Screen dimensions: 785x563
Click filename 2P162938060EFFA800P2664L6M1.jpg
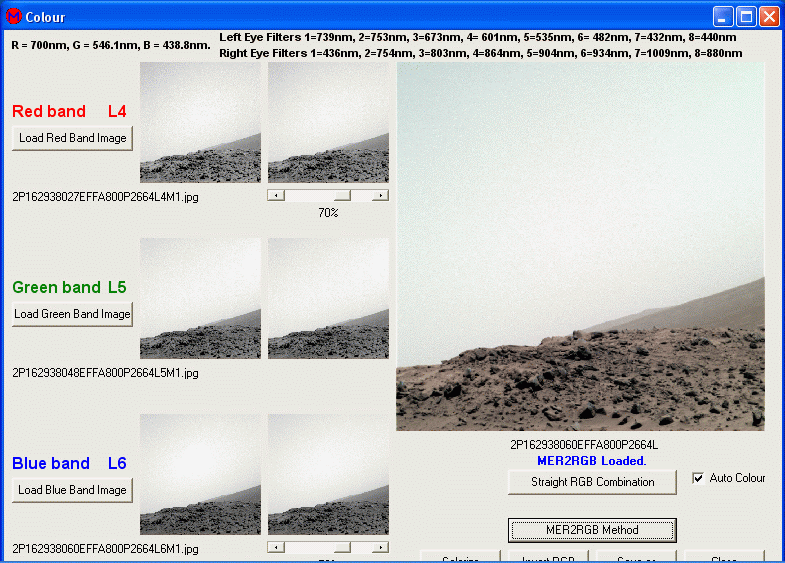pyautogui.click(x=105, y=549)
